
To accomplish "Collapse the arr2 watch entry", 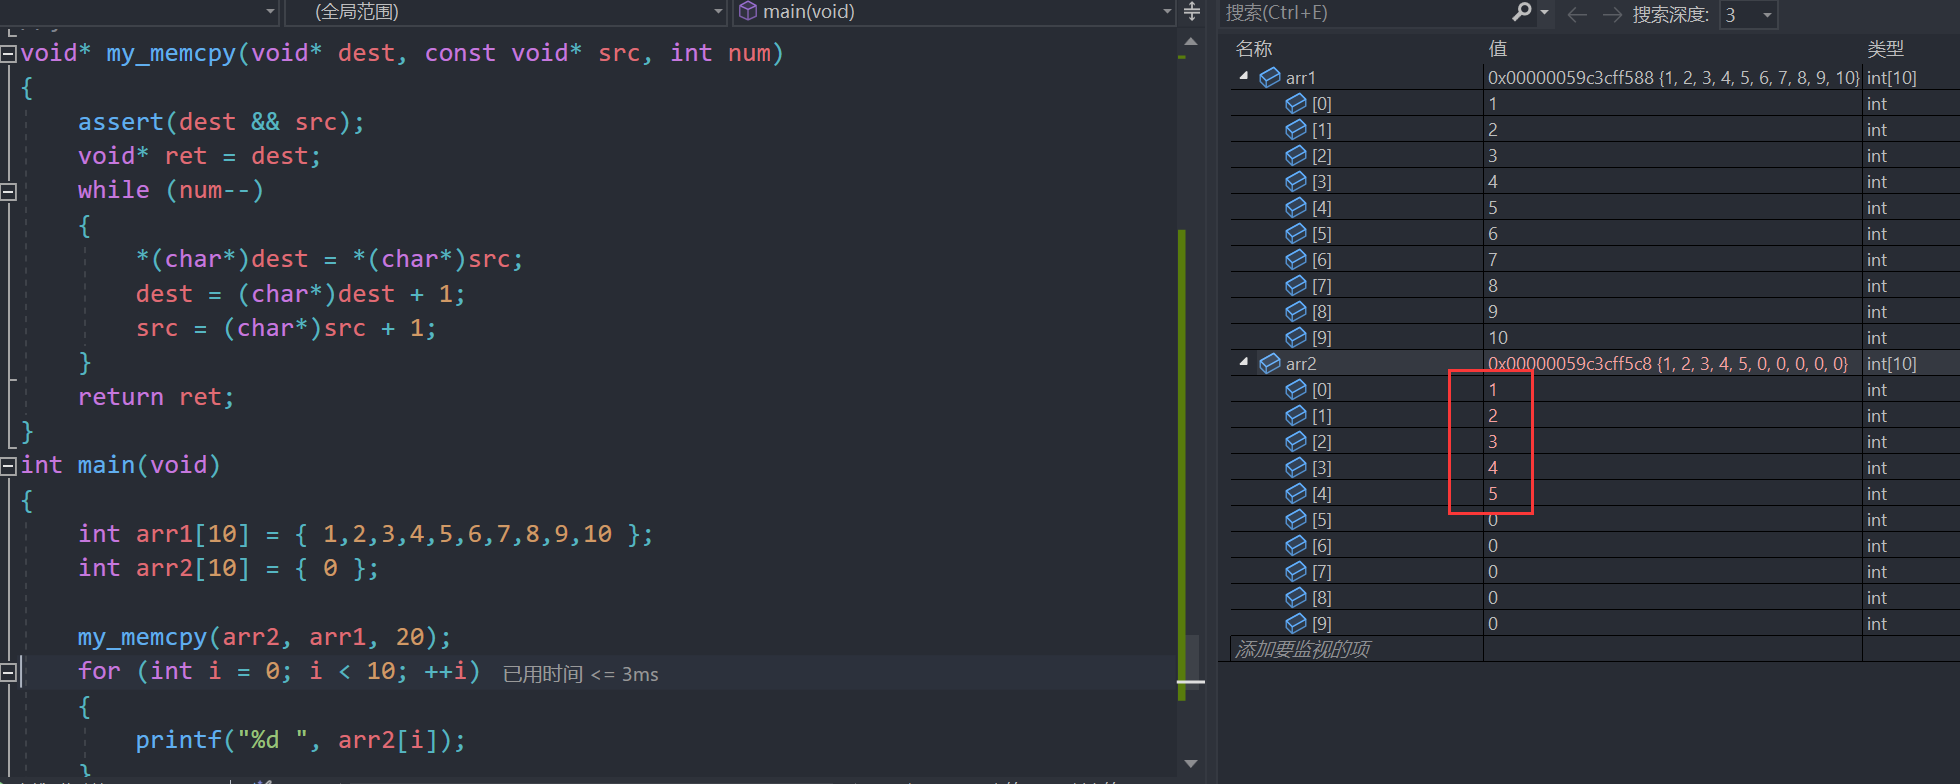I will click(x=1244, y=362).
